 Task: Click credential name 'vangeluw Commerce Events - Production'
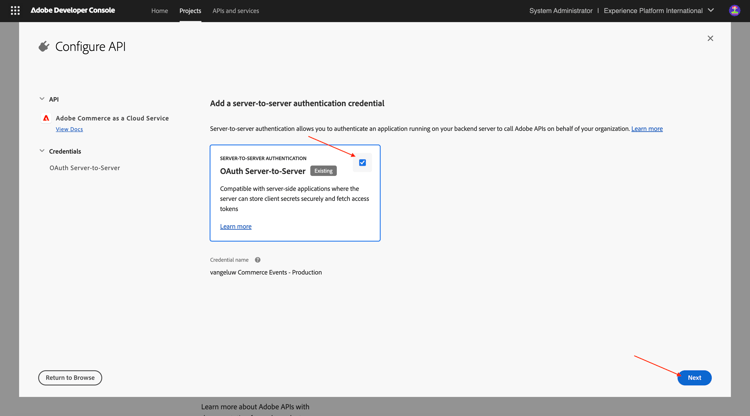(x=266, y=272)
